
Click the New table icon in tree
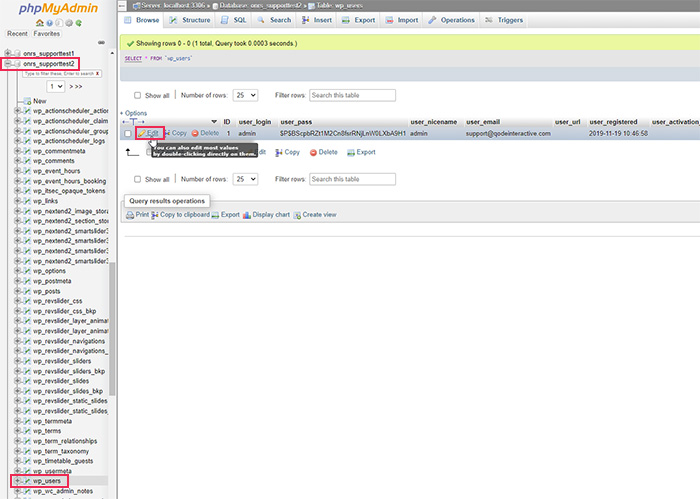[28, 101]
